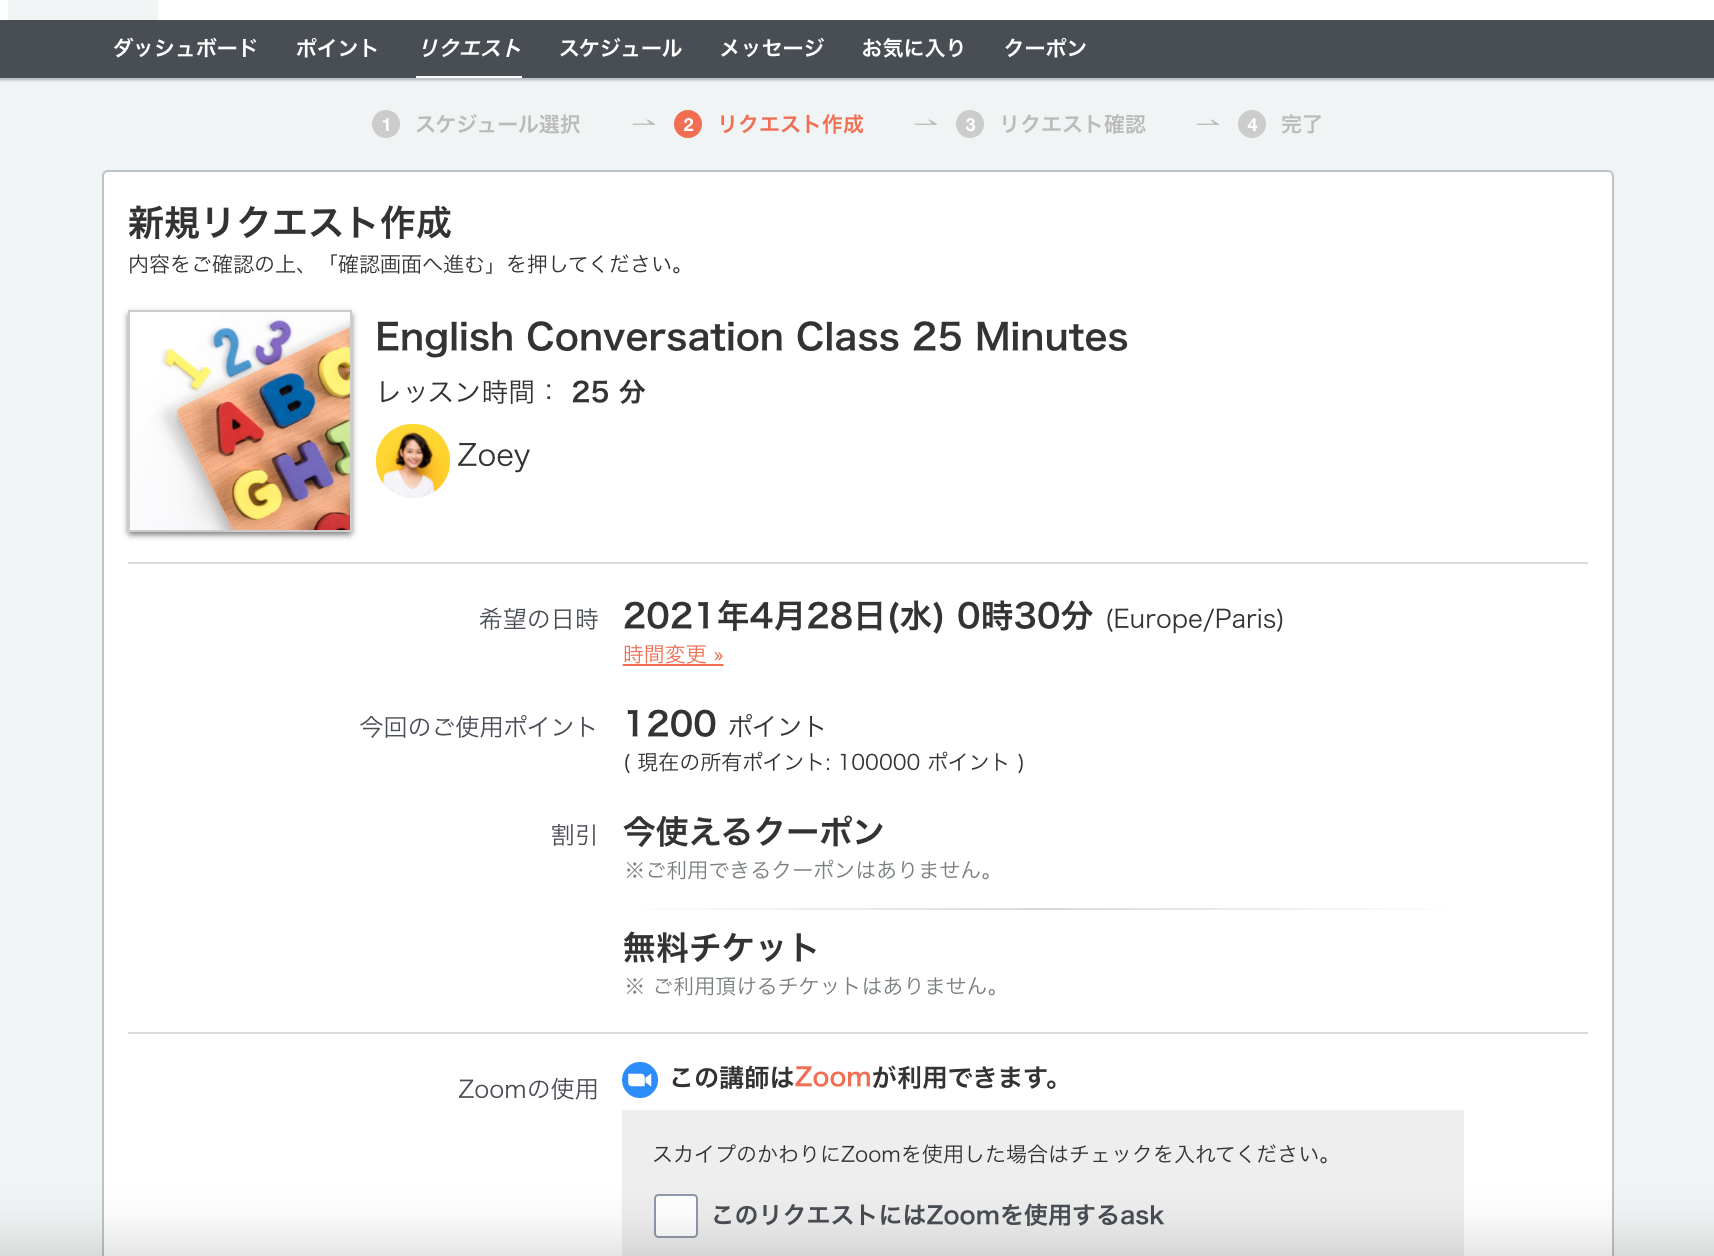
Task: Click the 新規リクエスト作成 heading
Action: tap(290, 222)
